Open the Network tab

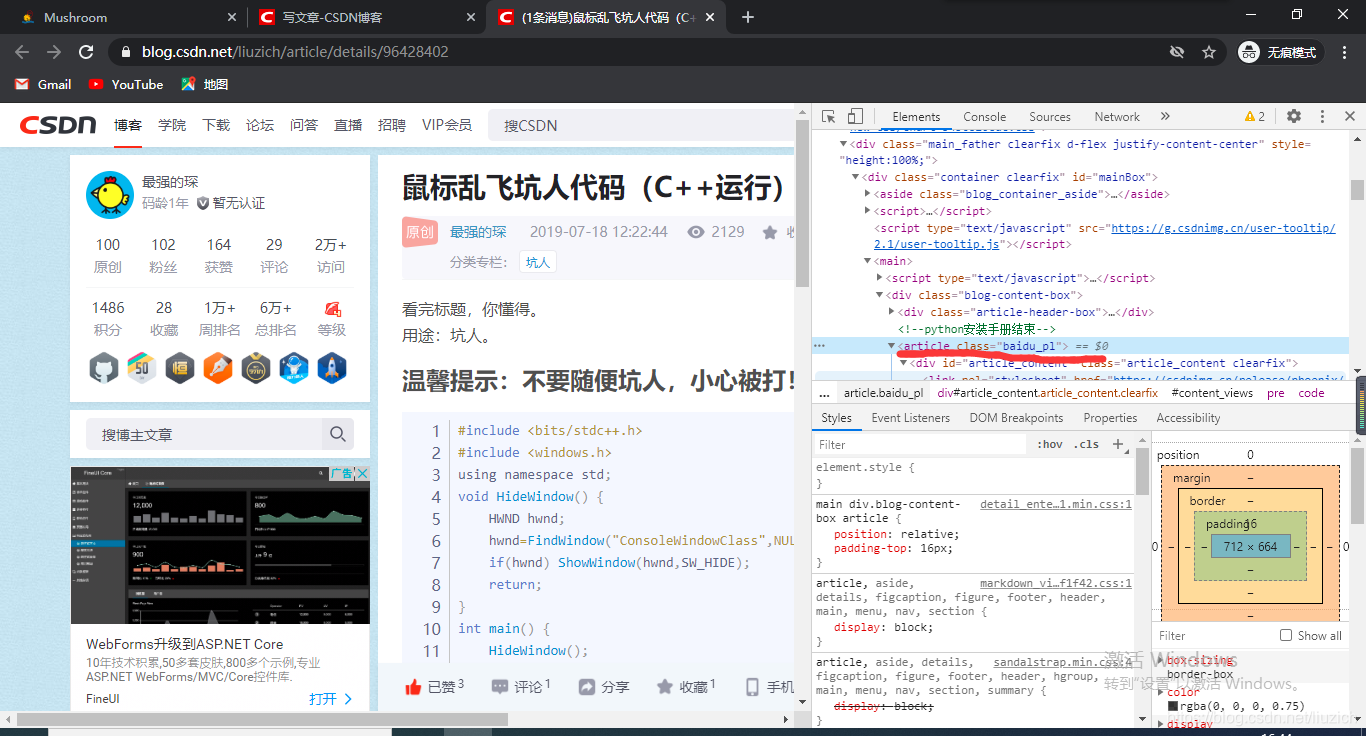point(1117,116)
